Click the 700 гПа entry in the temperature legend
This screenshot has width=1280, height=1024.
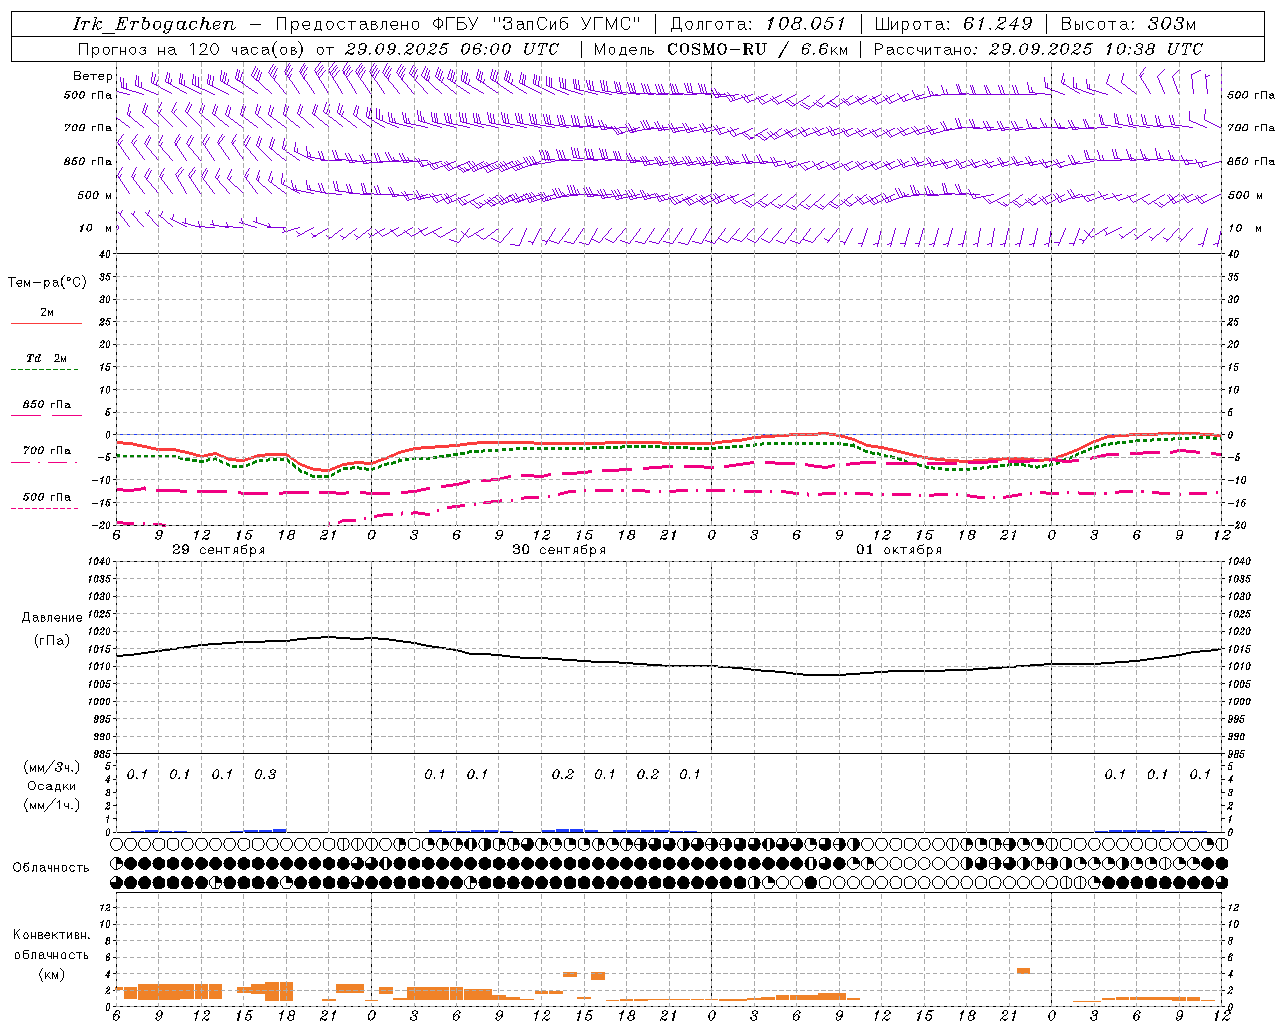pyautogui.click(x=47, y=451)
